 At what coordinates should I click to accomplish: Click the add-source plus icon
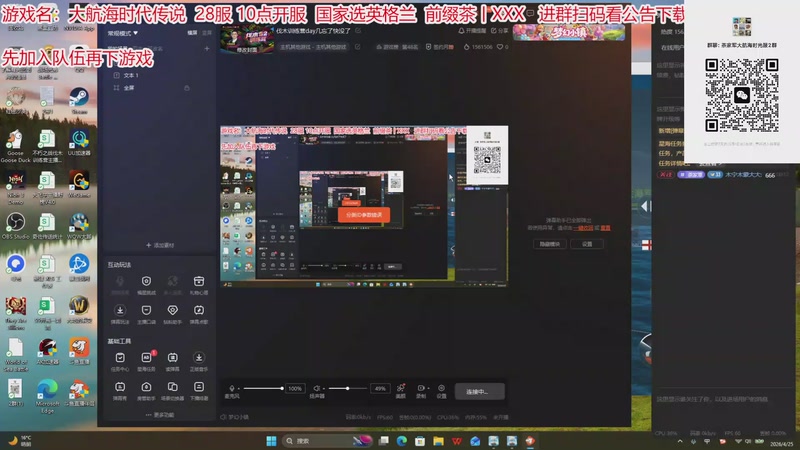(x=207, y=48)
